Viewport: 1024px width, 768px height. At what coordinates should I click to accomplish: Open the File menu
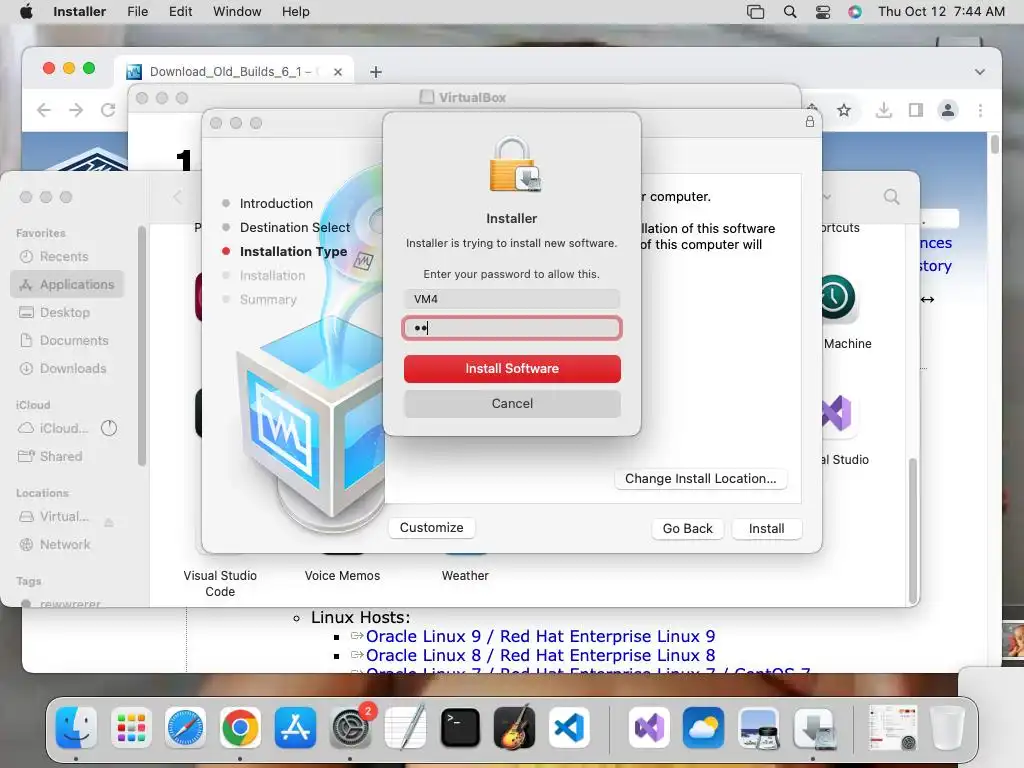137,12
